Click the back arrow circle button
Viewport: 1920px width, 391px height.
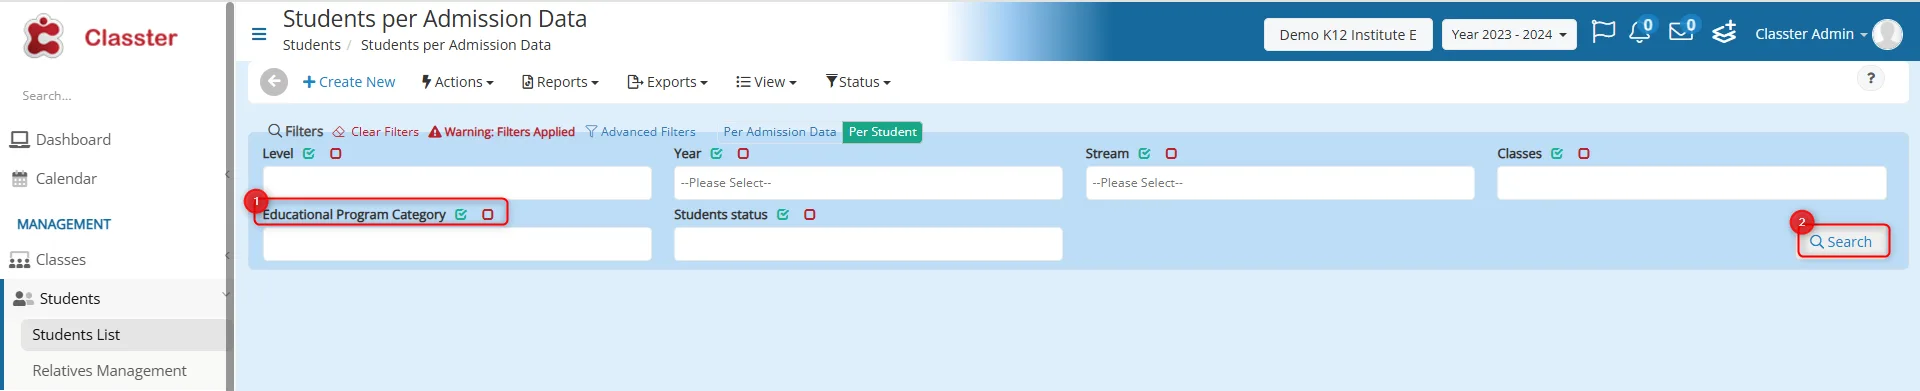coord(274,82)
